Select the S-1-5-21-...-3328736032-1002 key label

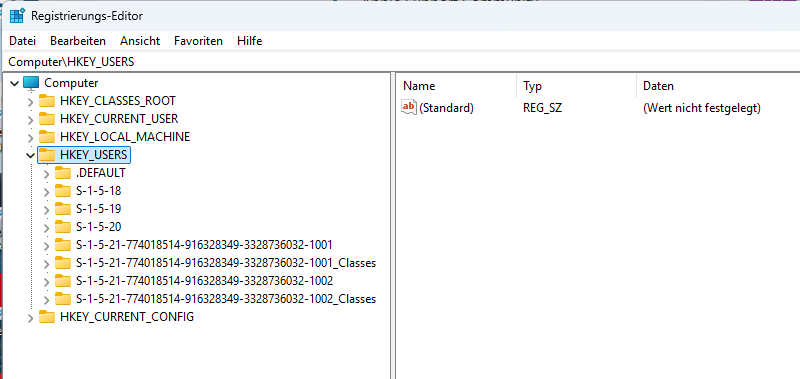tap(204, 281)
